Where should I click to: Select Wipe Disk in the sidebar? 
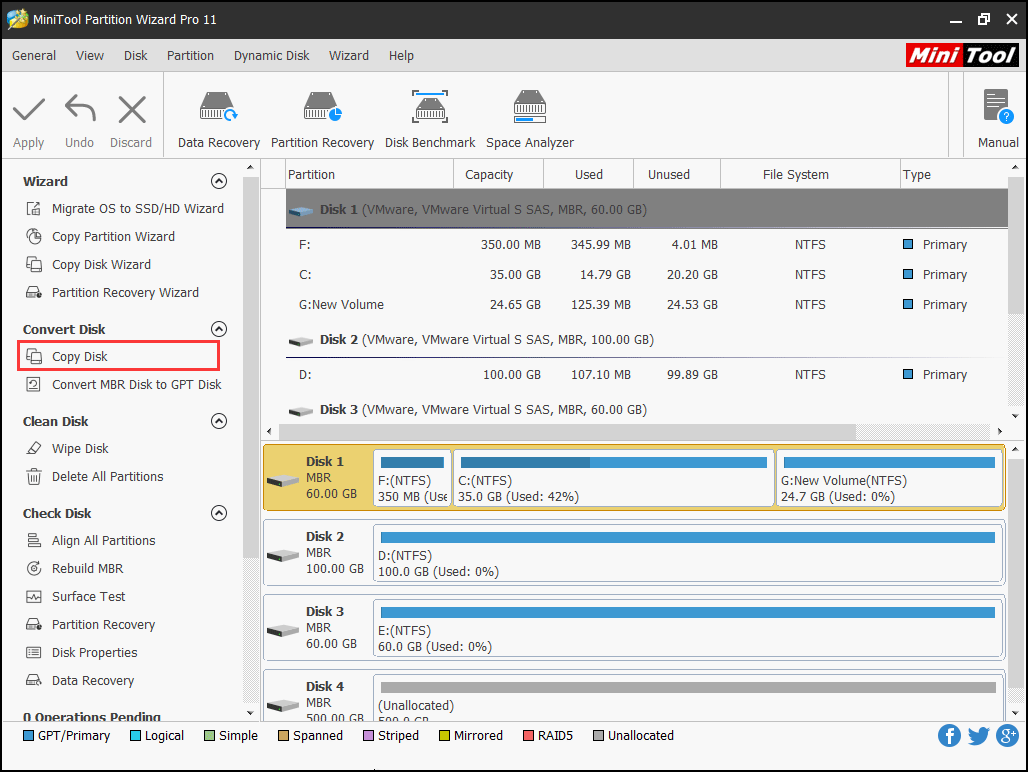tap(67, 449)
